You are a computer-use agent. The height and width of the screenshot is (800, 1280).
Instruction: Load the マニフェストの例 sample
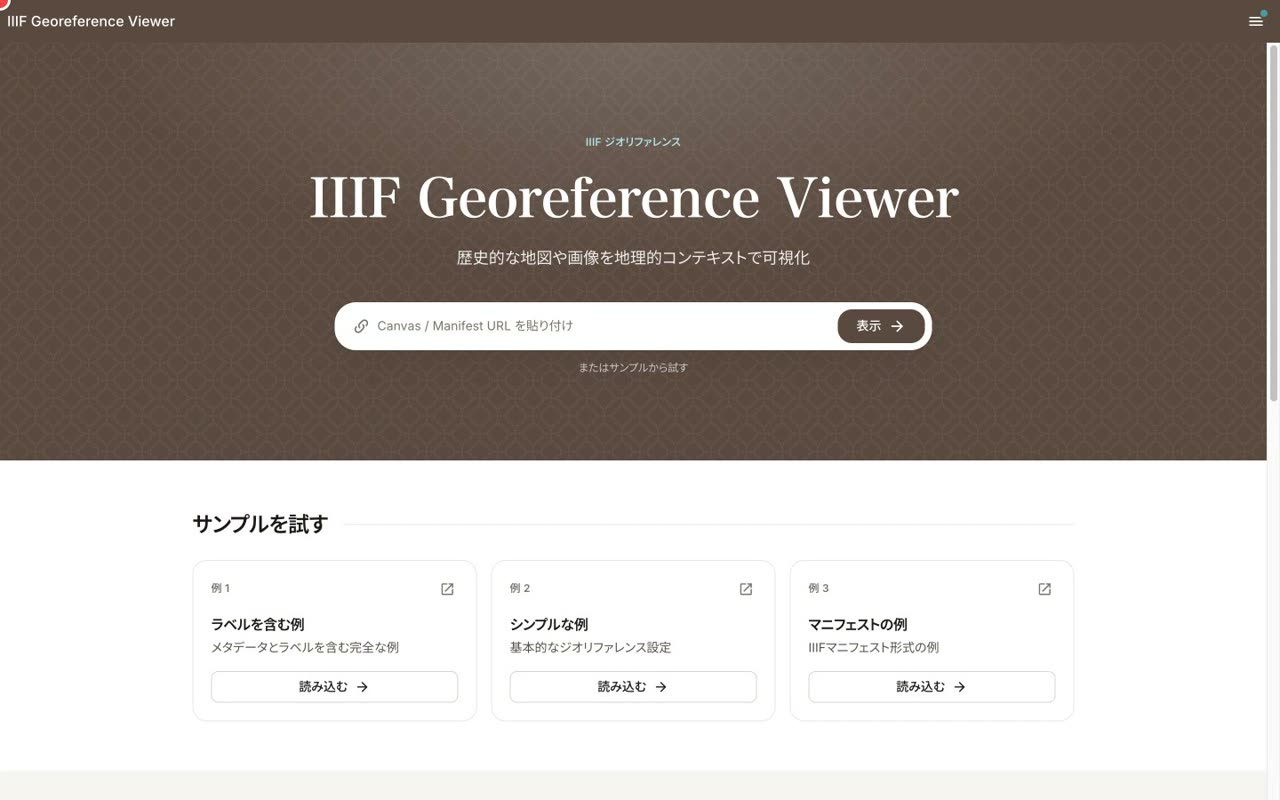pos(931,687)
